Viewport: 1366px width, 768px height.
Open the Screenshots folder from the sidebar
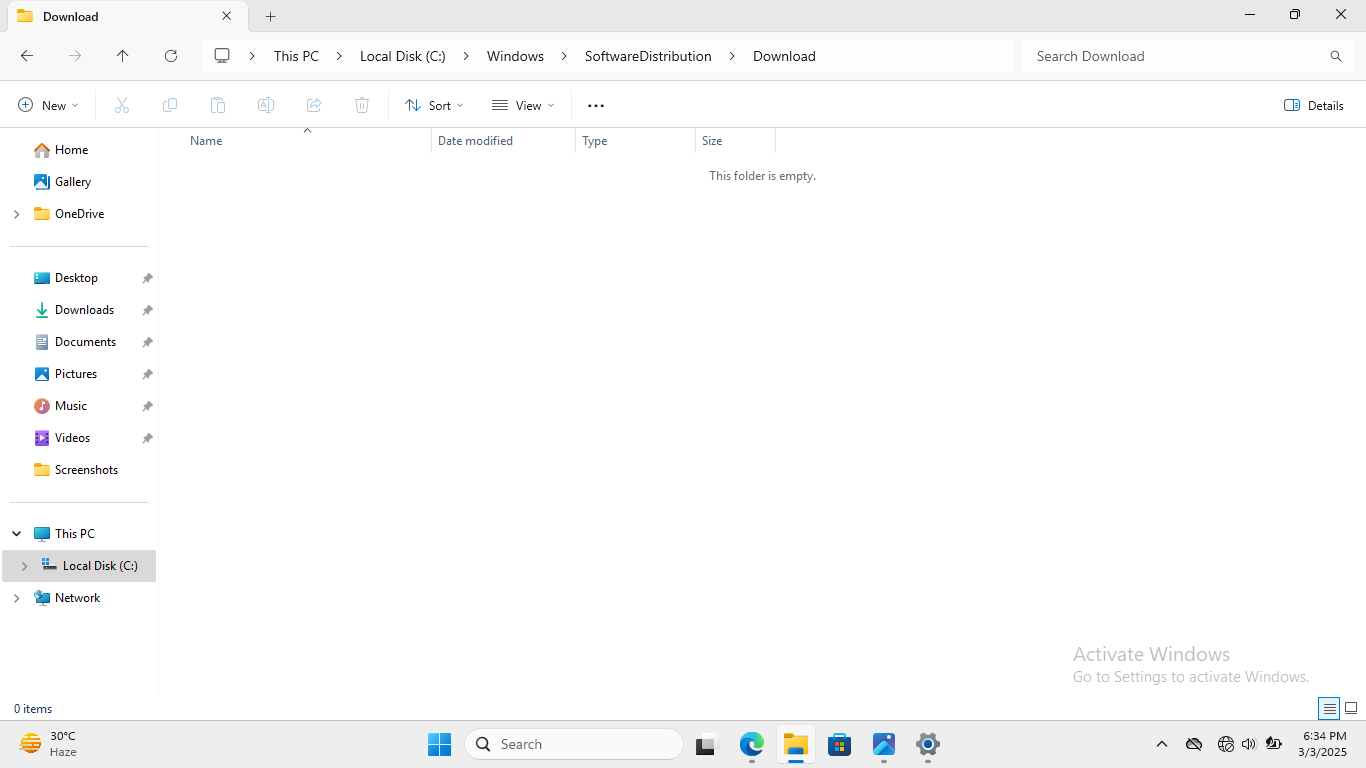86,469
